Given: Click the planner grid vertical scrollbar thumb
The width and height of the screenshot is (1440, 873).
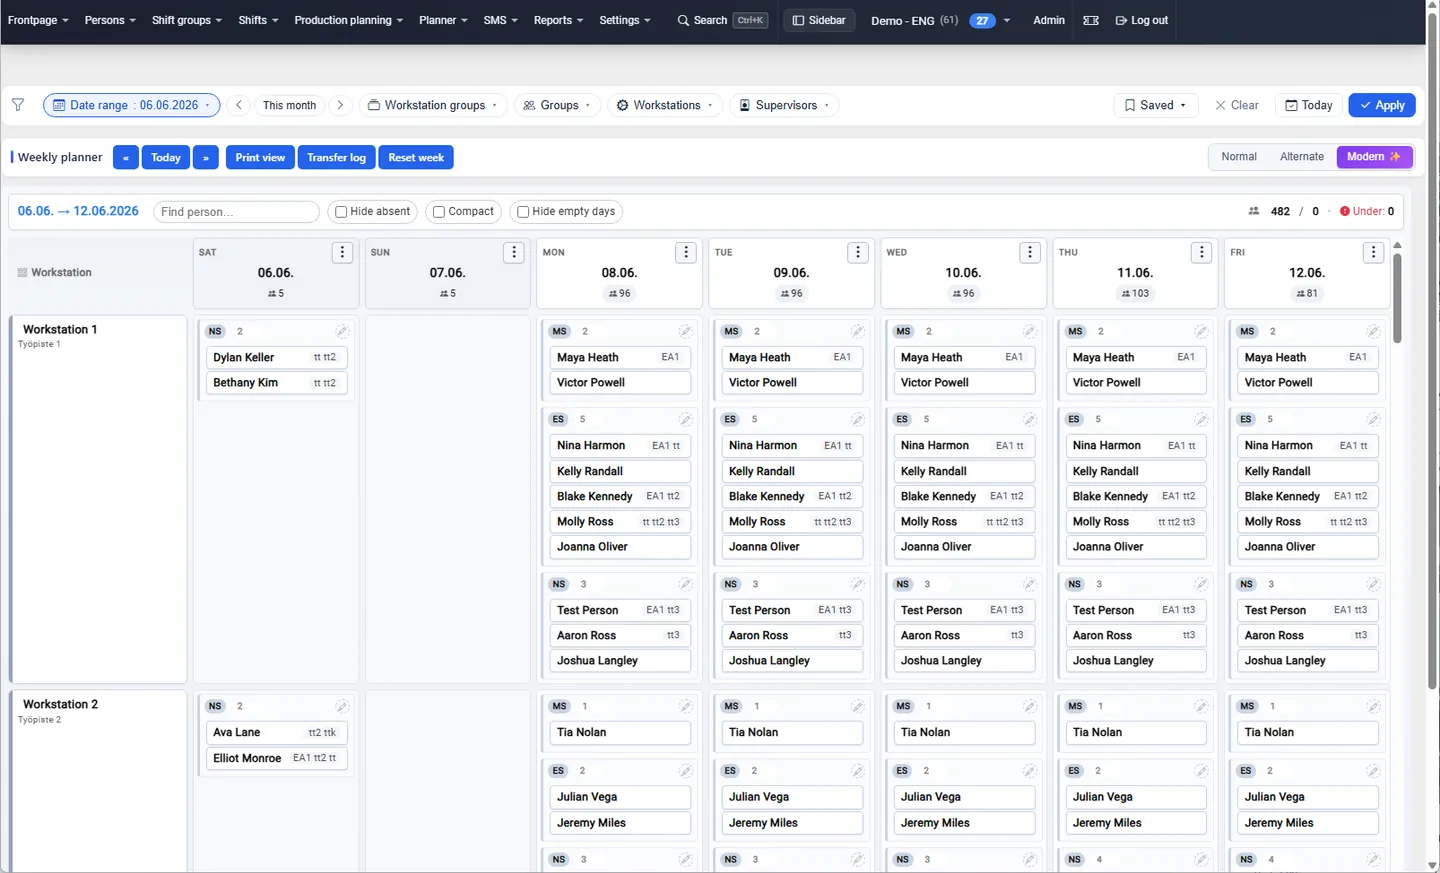Looking at the screenshot, I should [1397, 297].
